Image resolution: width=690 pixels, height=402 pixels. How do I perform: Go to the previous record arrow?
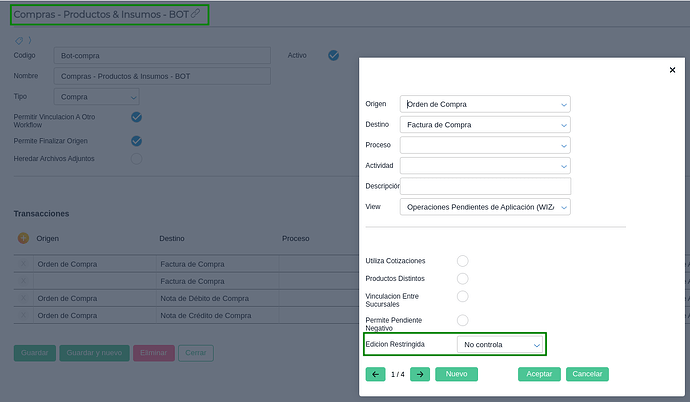point(376,374)
